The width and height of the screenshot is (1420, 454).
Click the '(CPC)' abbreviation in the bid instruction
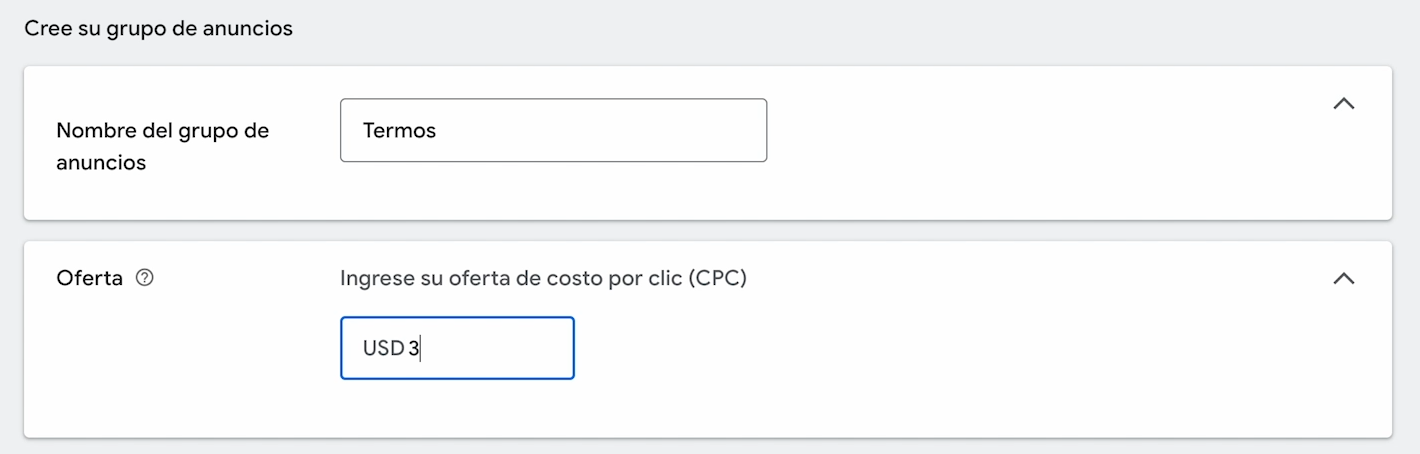pos(717,278)
